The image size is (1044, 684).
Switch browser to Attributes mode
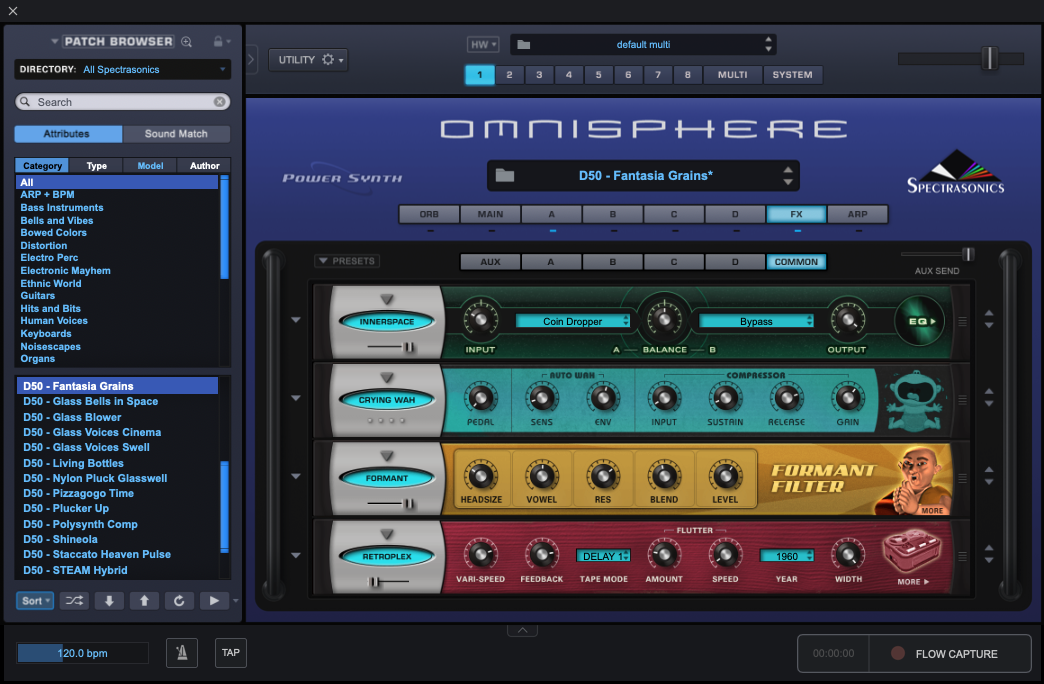pos(68,134)
